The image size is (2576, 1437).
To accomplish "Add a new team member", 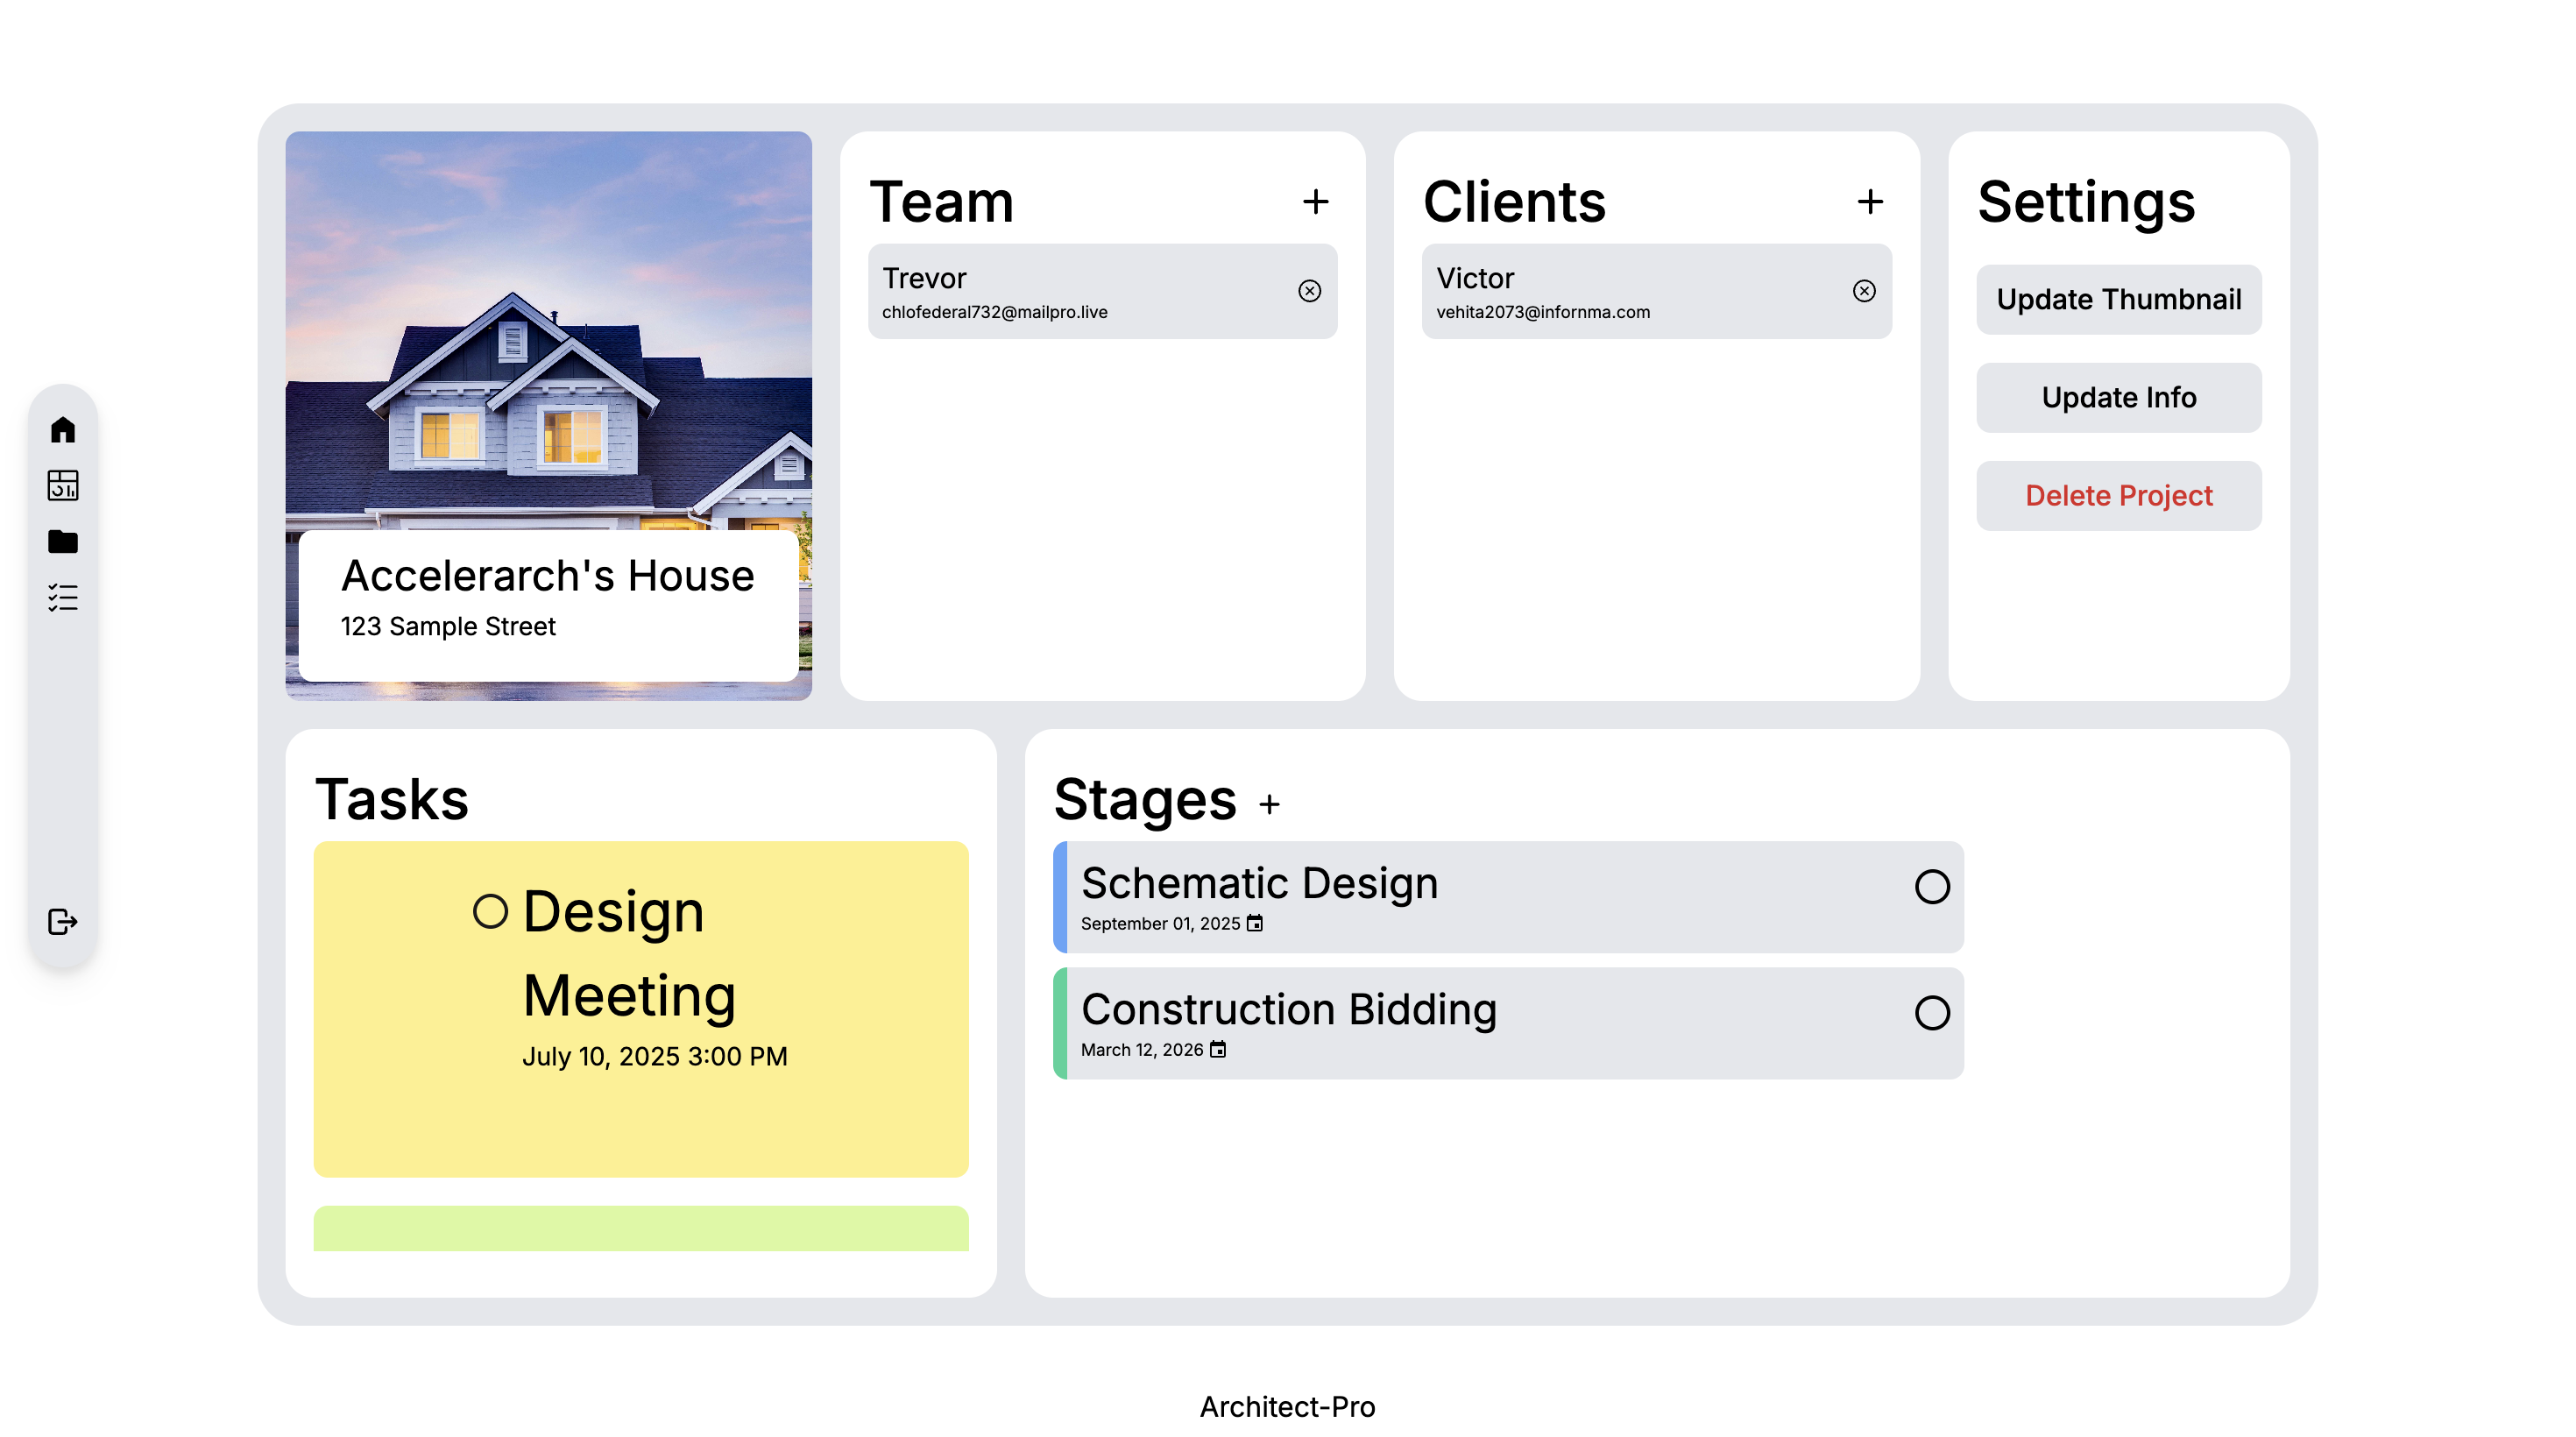I will point(1316,202).
